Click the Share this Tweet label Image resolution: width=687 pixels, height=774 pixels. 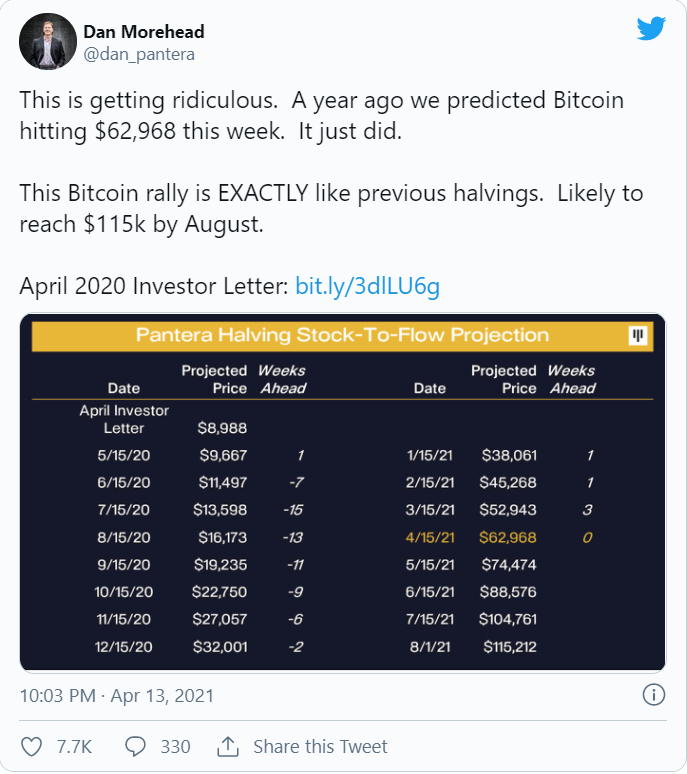[x=320, y=746]
